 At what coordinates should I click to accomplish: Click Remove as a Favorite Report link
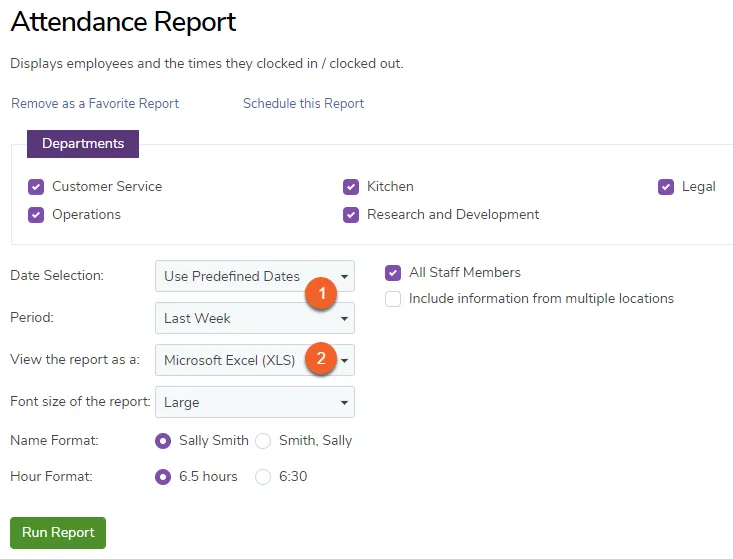95,103
